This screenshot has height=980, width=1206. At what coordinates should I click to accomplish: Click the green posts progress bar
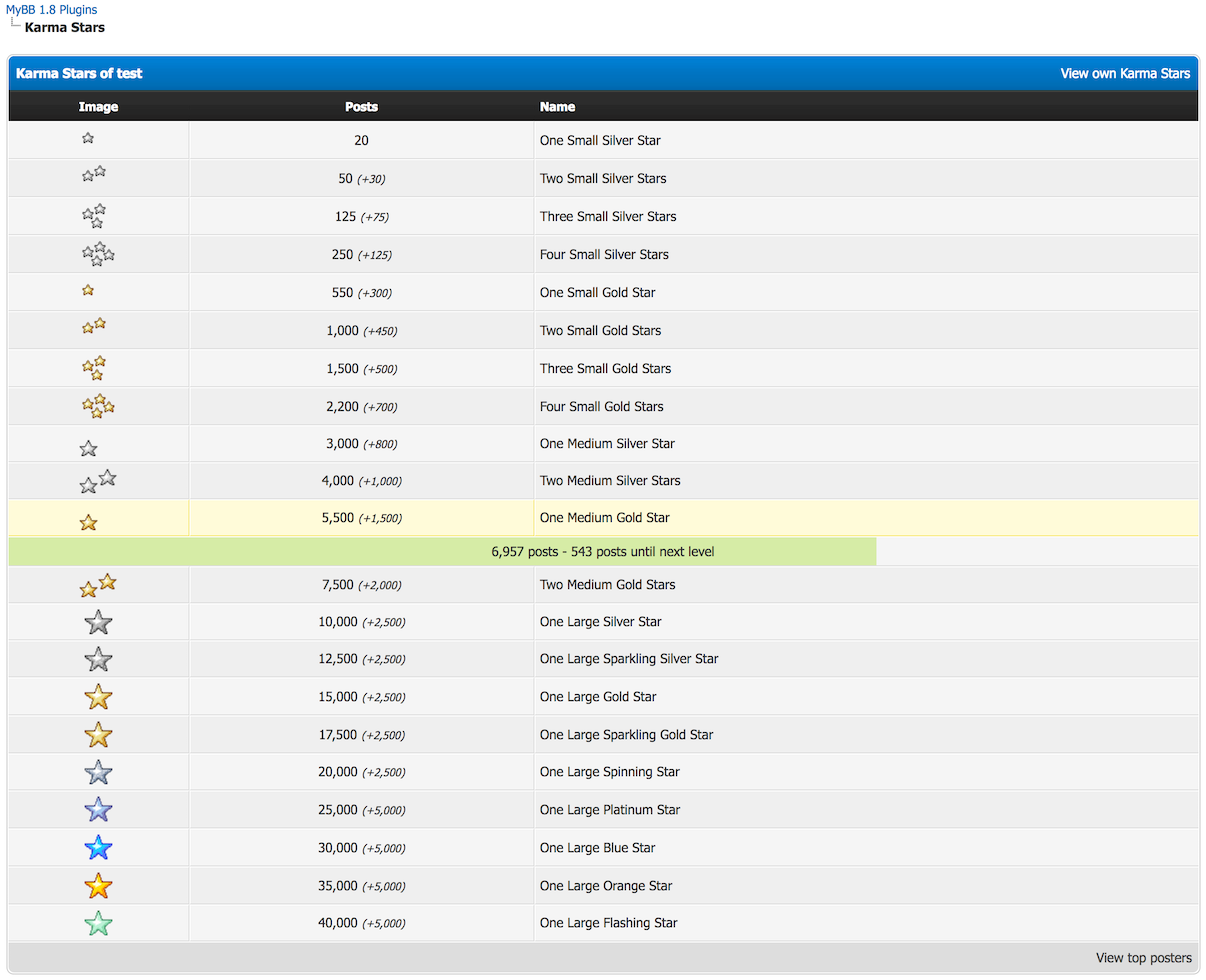pos(442,552)
